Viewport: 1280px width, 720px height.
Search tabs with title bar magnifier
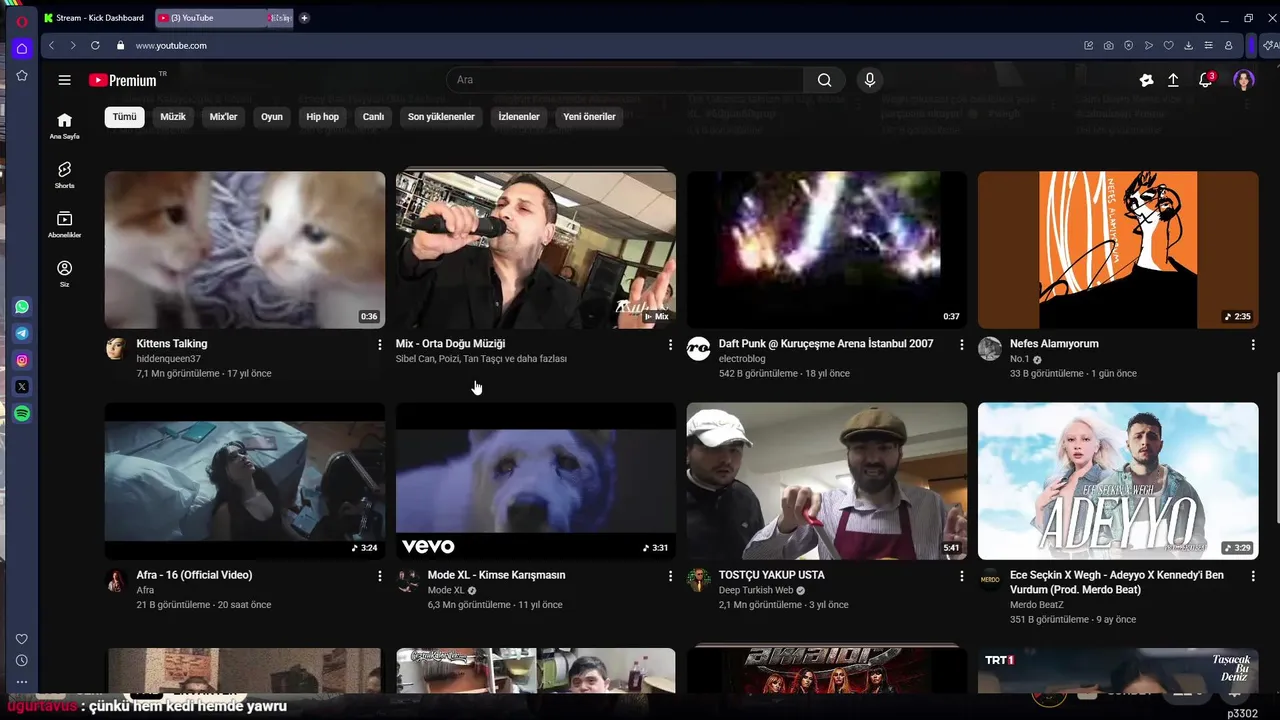click(1200, 18)
